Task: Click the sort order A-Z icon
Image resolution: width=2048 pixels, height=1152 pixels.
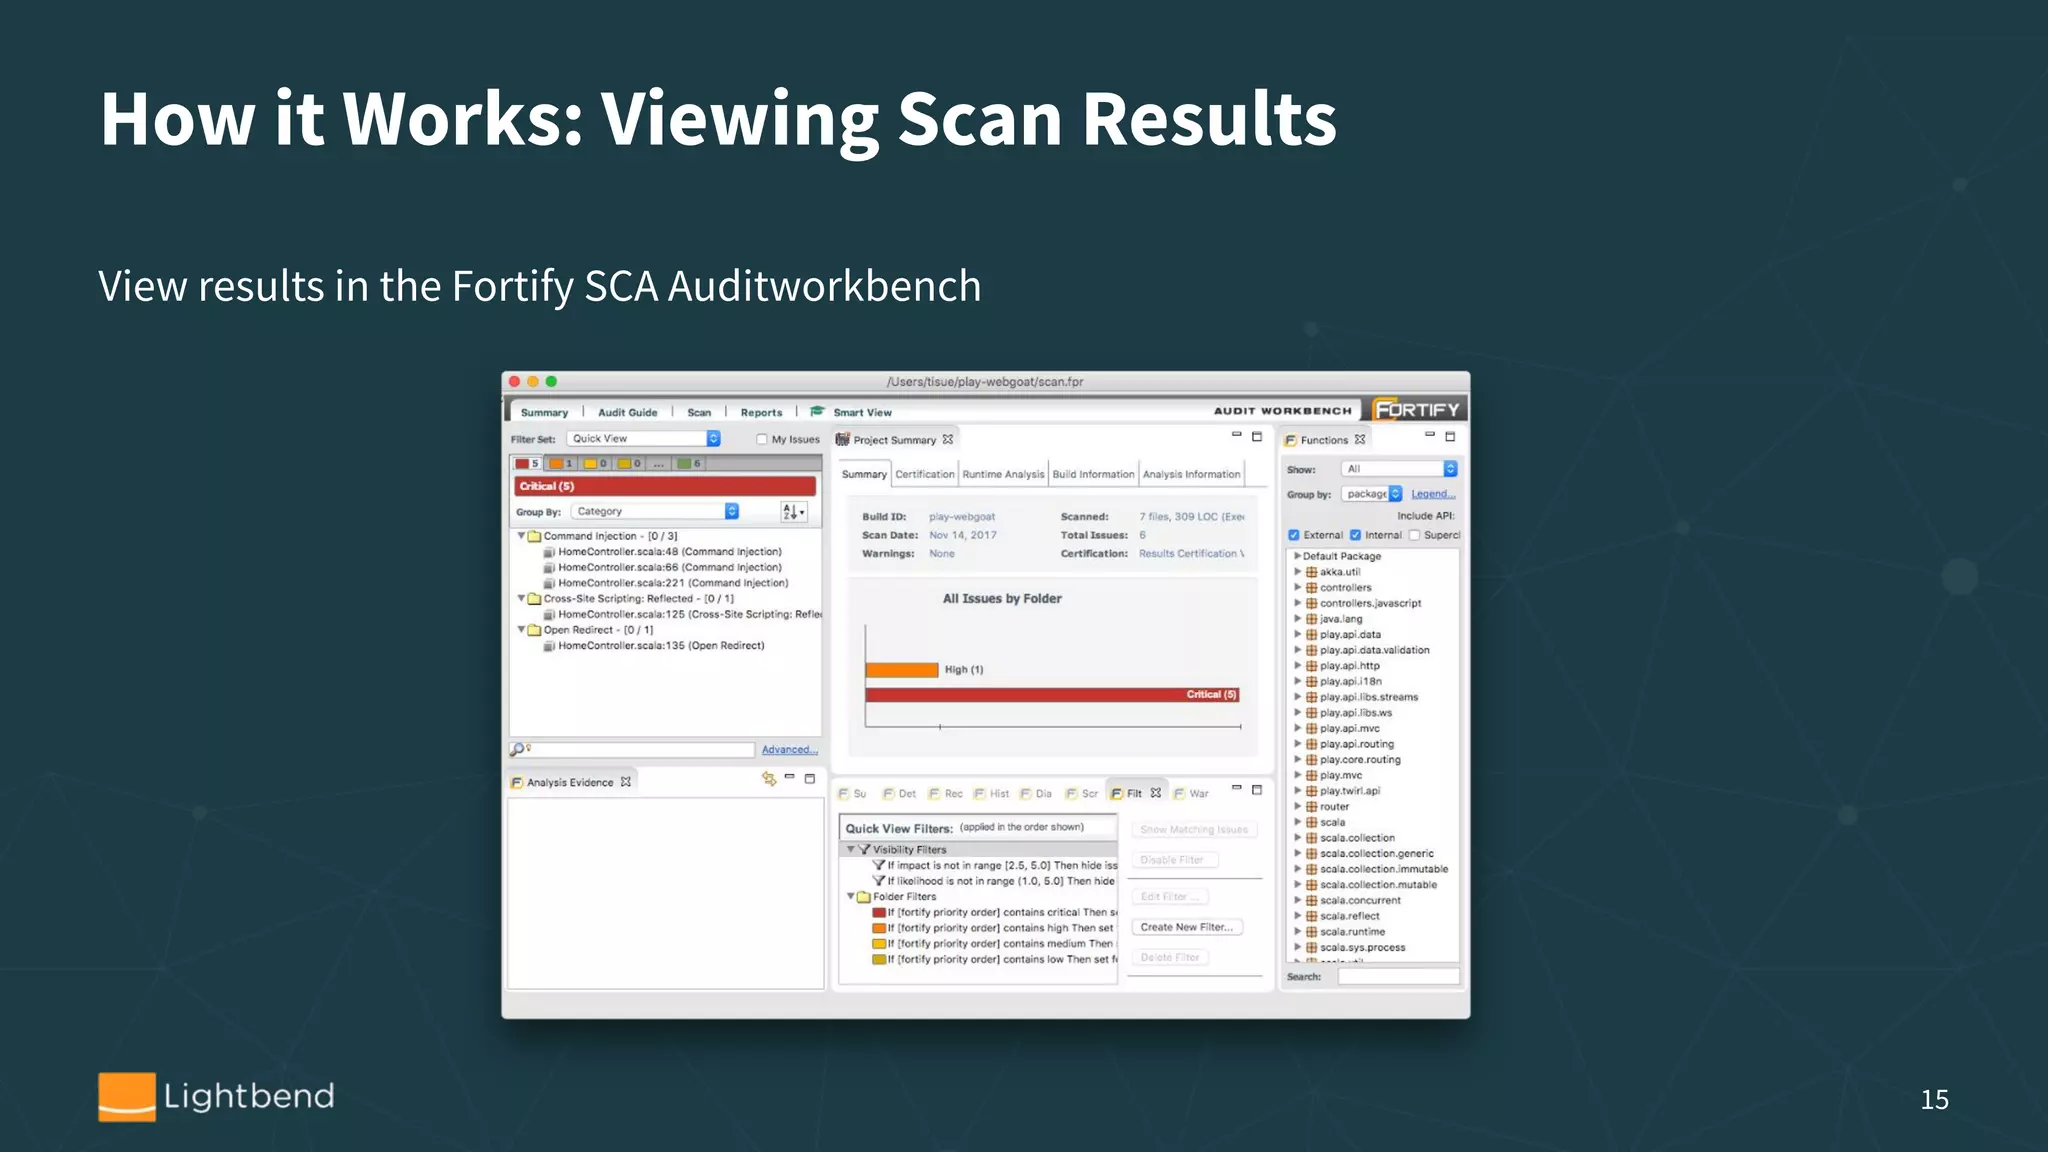Action: click(793, 512)
